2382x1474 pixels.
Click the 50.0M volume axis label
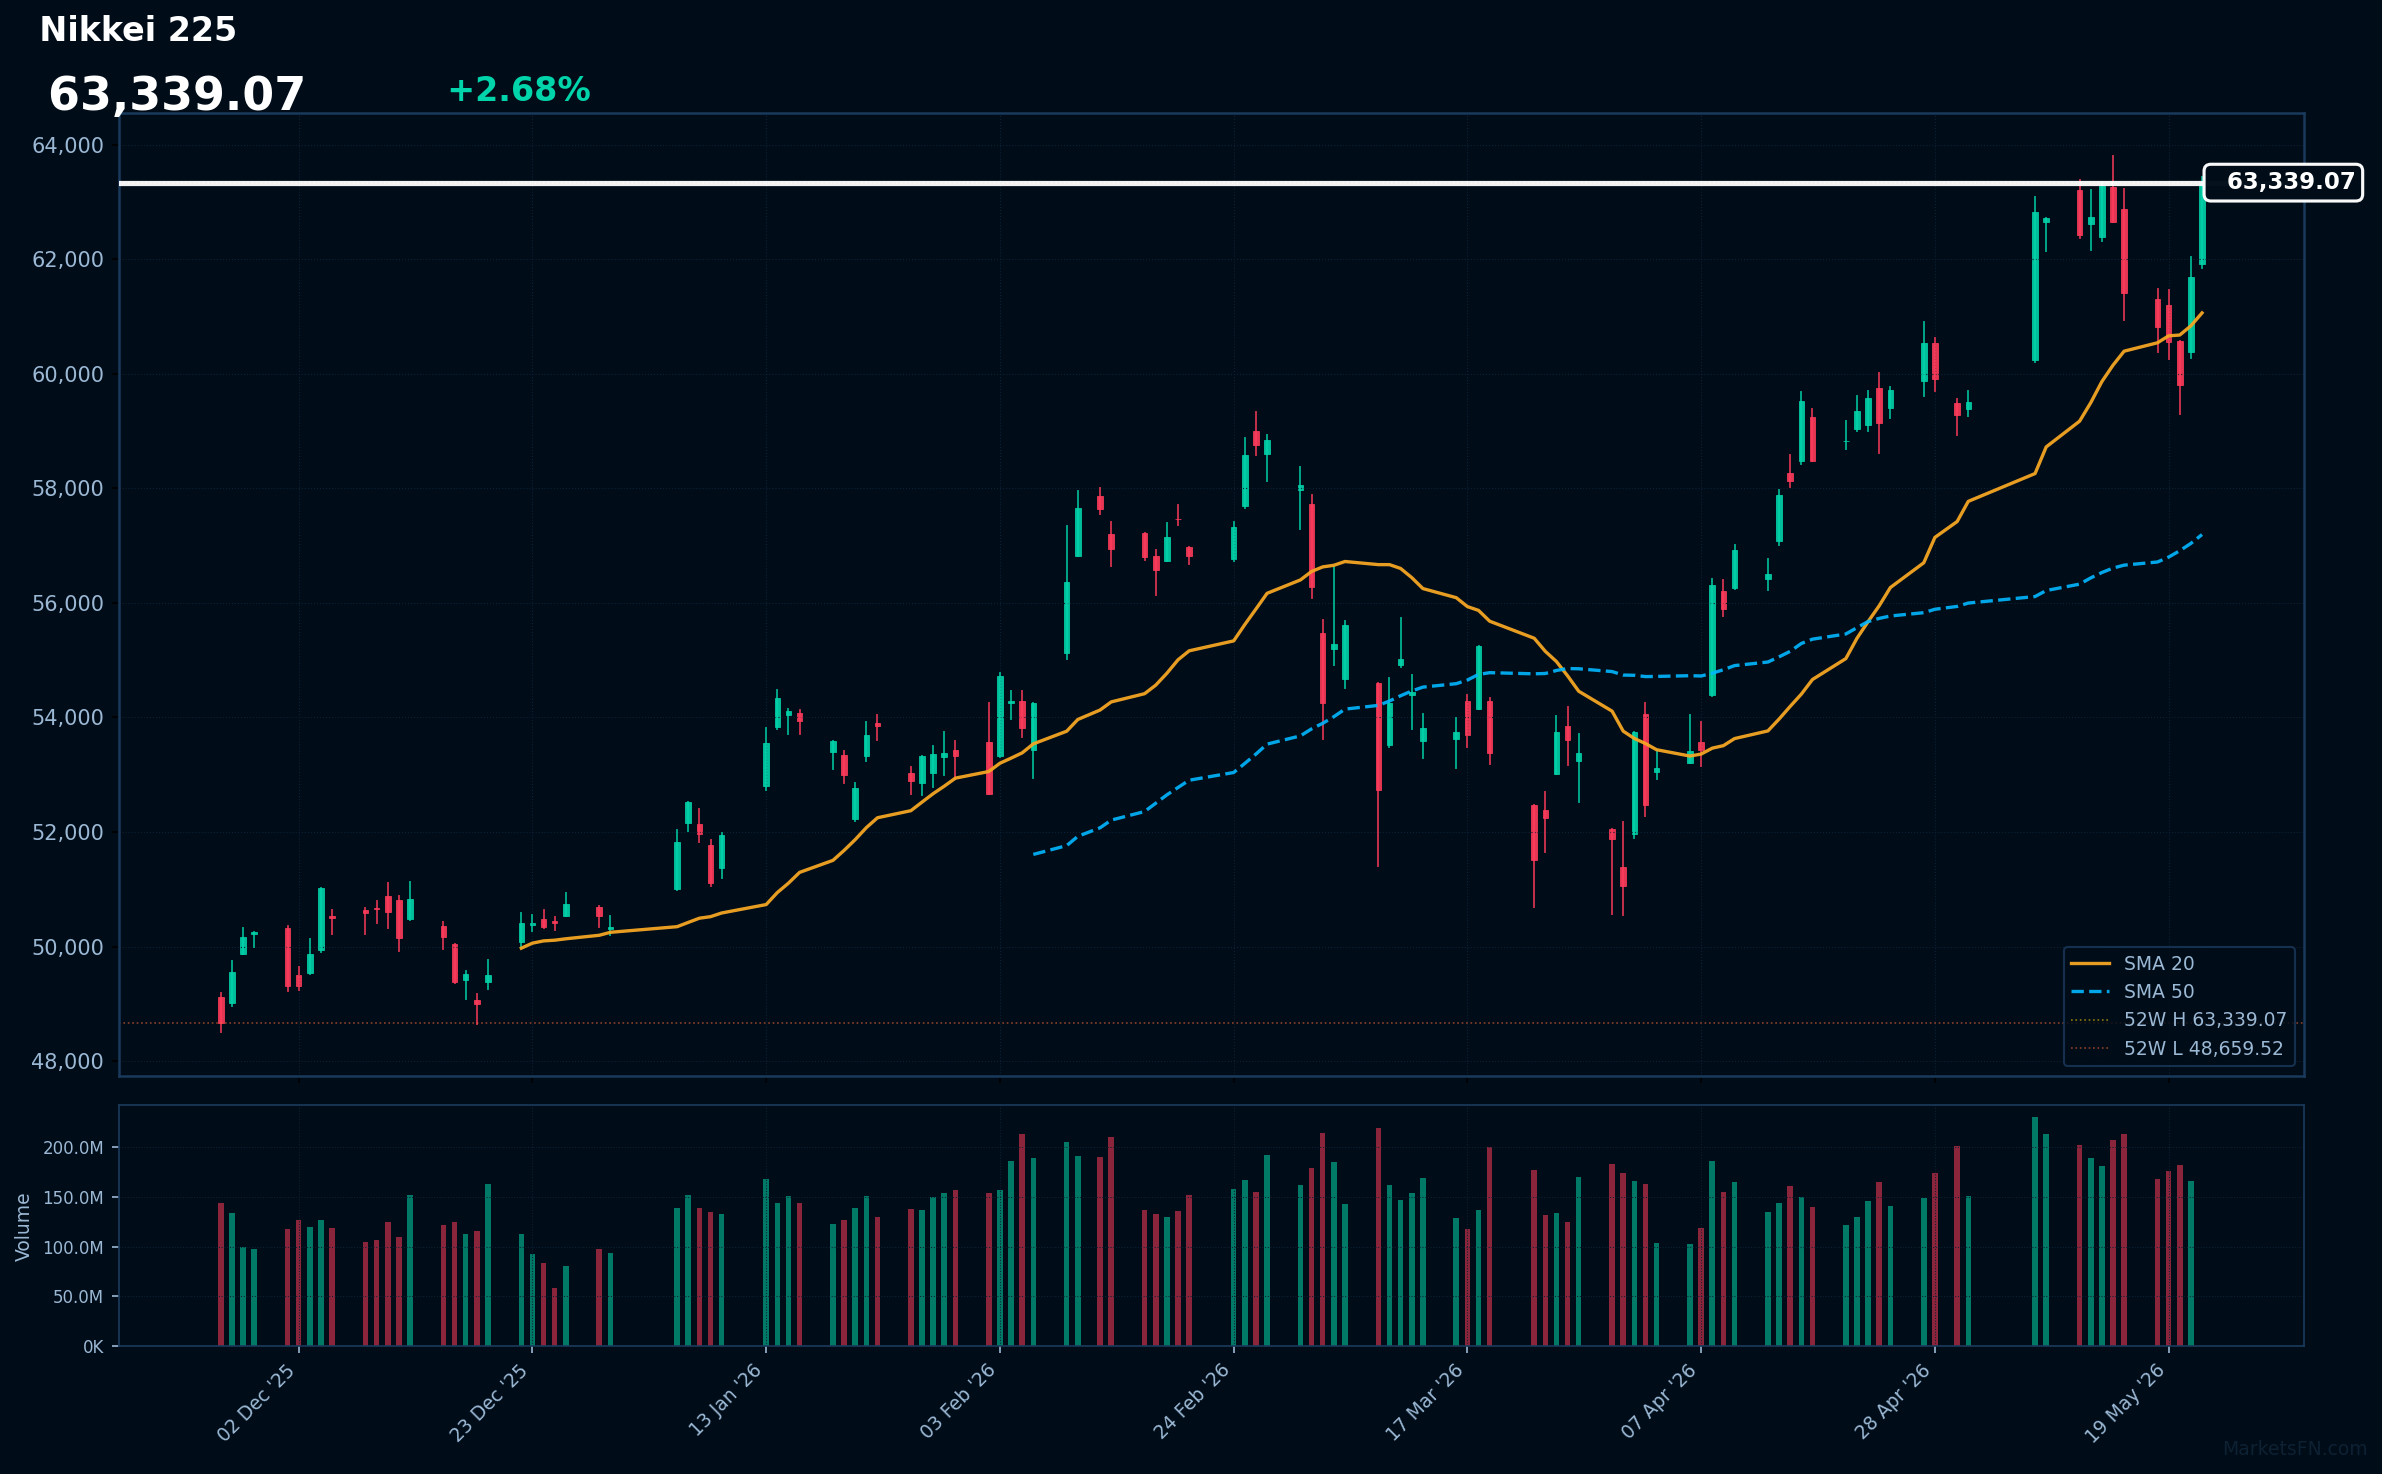pyautogui.click(x=78, y=1297)
